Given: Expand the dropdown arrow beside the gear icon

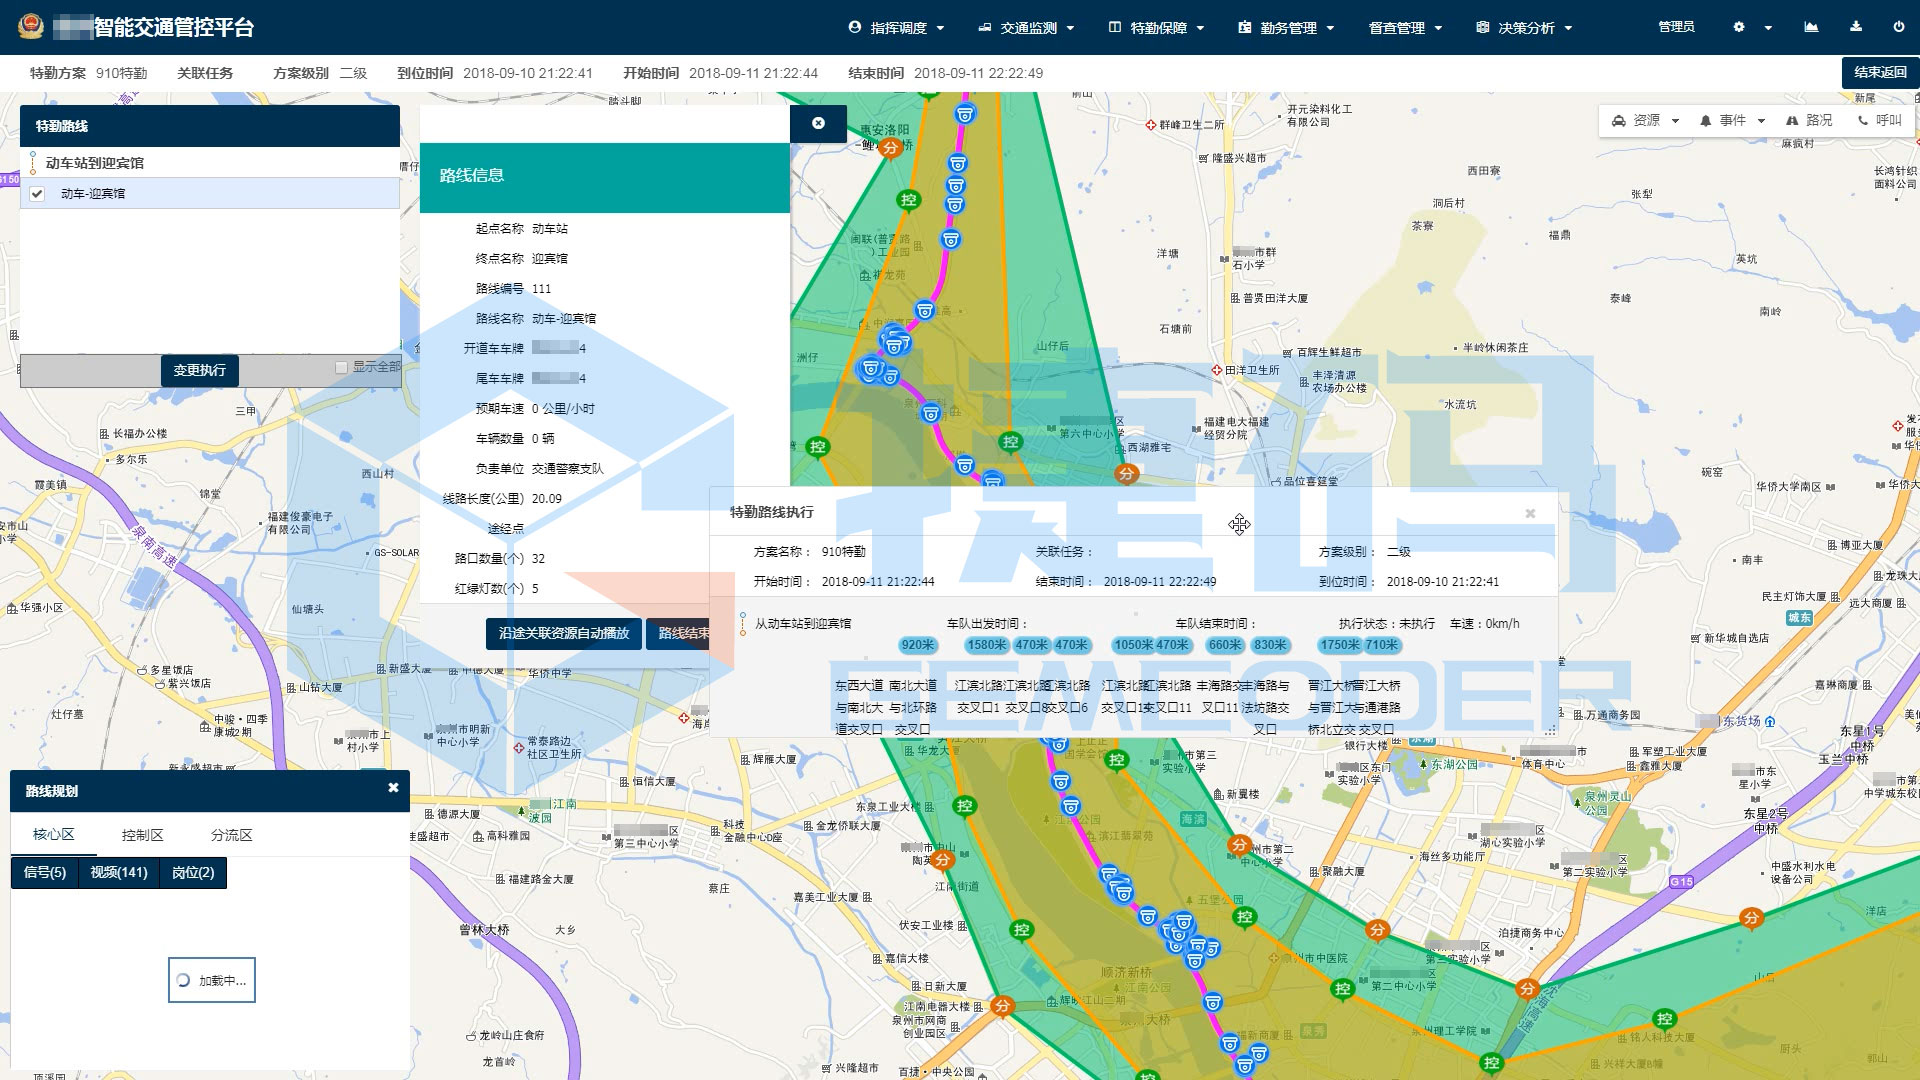Looking at the screenshot, I should 1768,28.
